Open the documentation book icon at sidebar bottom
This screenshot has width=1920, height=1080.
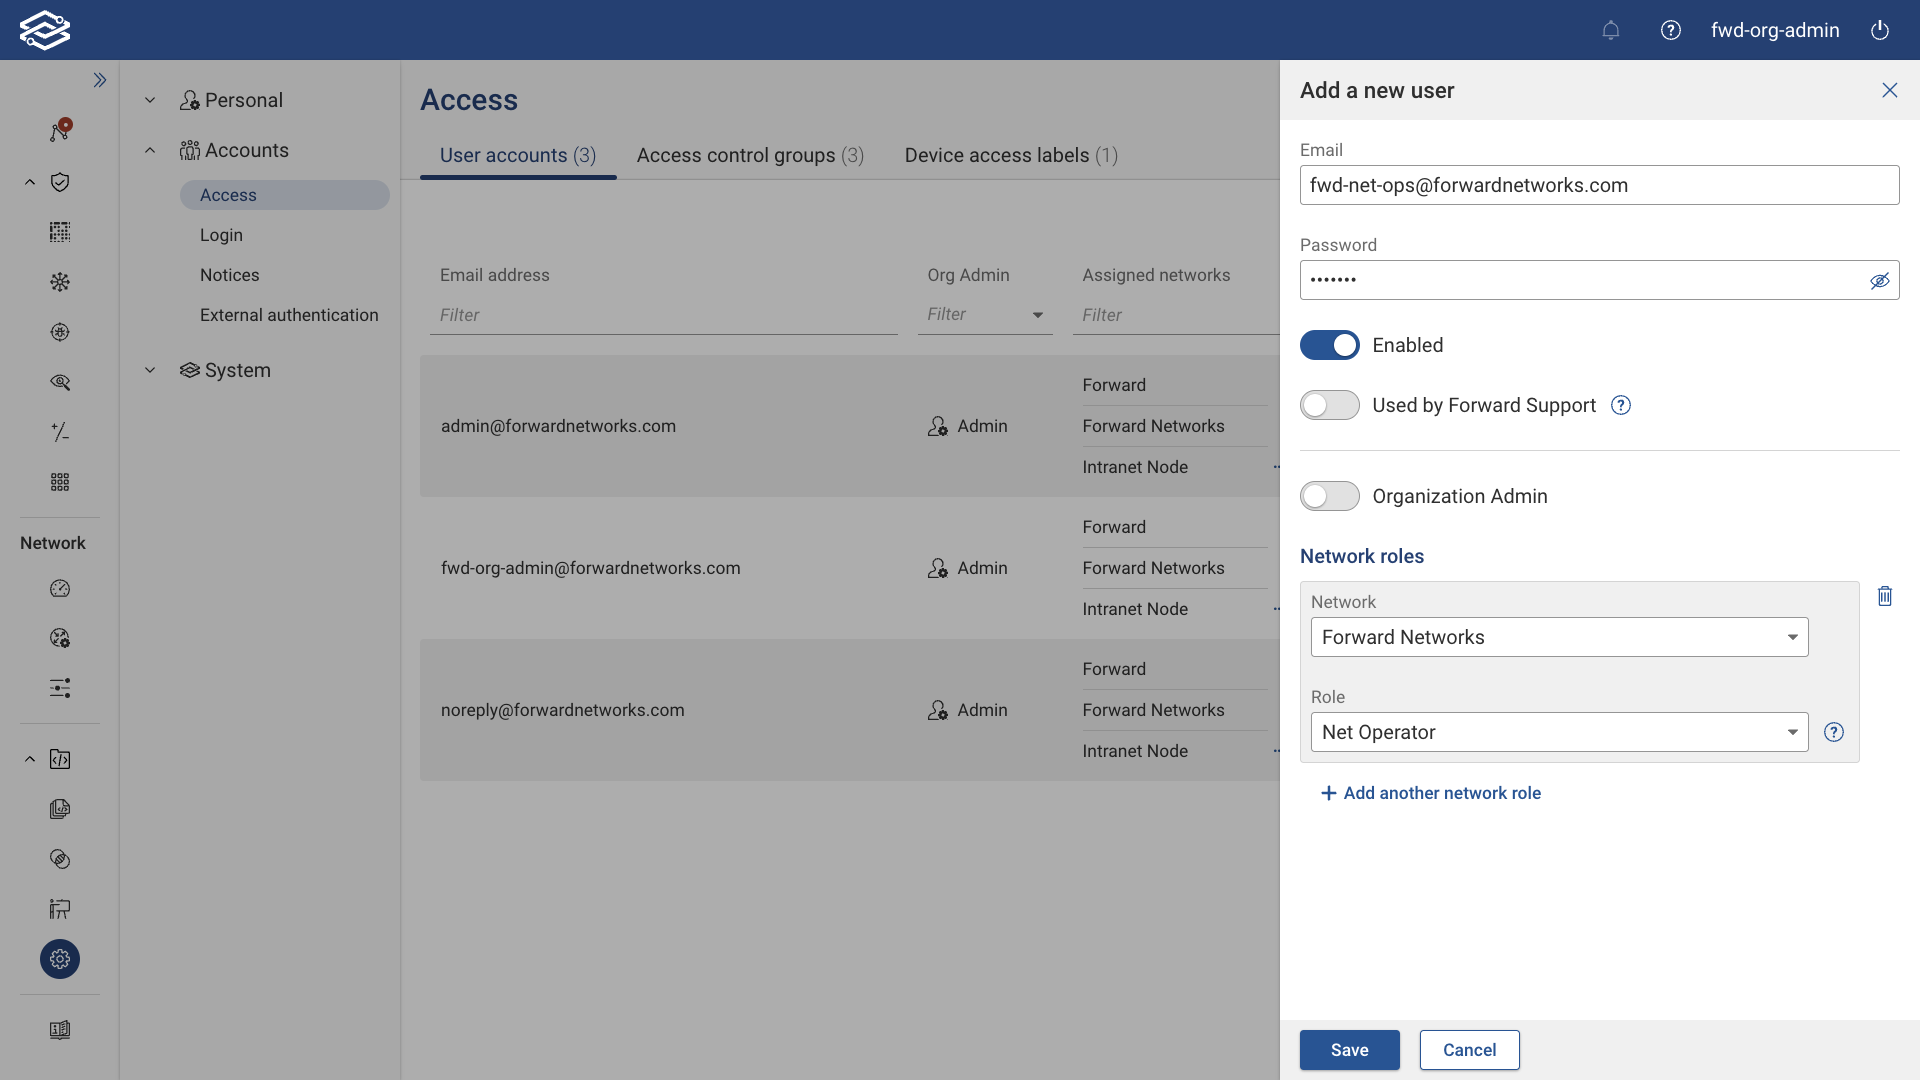click(x=60, y=1030)
